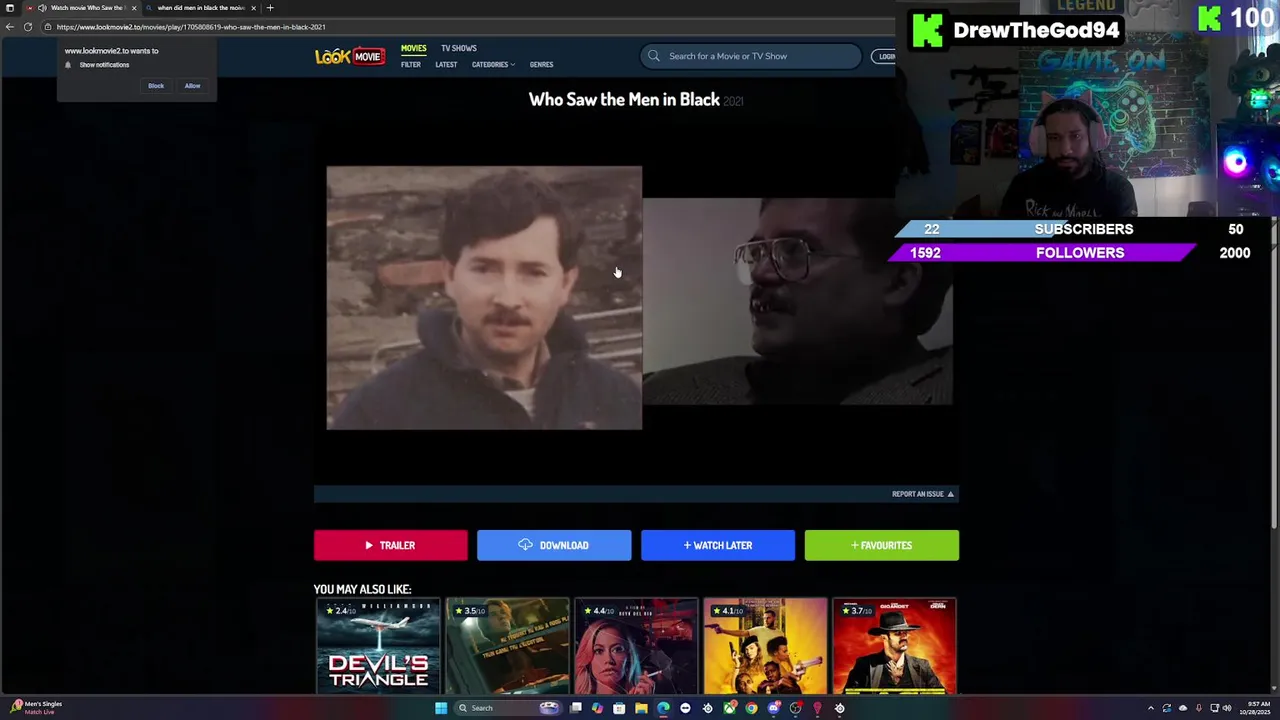Add movie to Watch Later
Image resolution: width=1280 pixels, height=720 pixels.
click(x=718, y=545)
